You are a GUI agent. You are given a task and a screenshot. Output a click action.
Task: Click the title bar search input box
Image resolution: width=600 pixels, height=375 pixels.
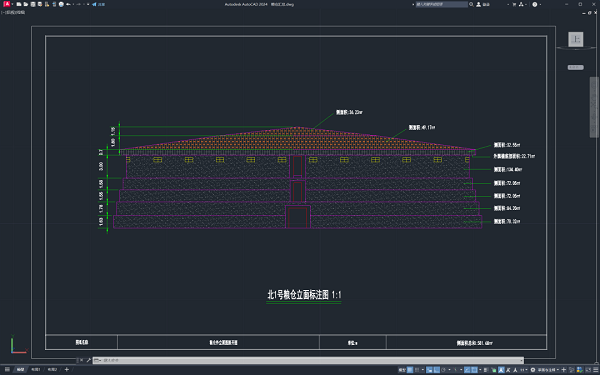(x=442, y=4)
